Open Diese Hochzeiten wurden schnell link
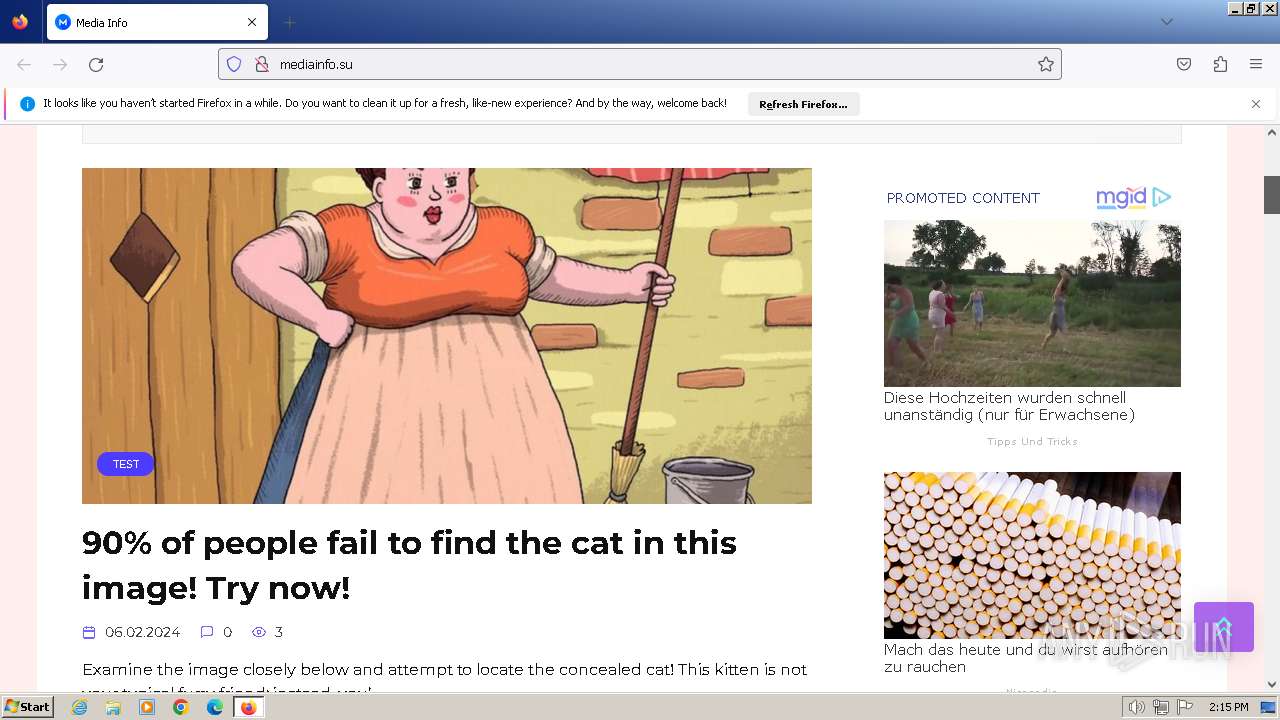 coord(1009,406)
